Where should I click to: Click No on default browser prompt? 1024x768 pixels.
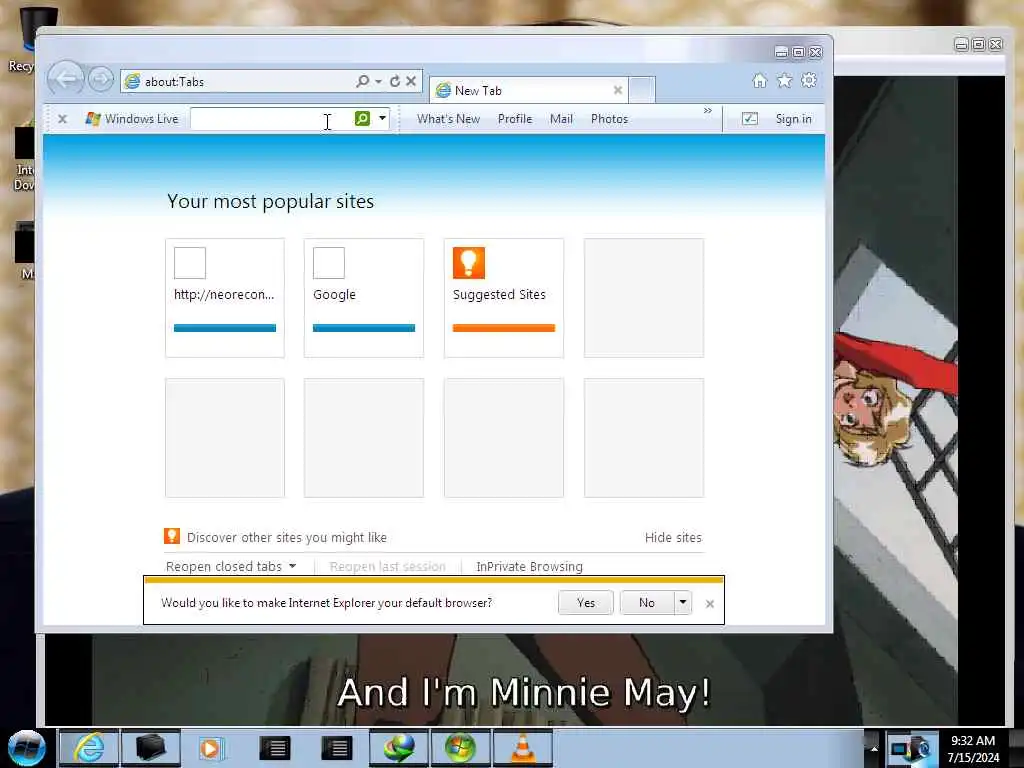point(647,603)
